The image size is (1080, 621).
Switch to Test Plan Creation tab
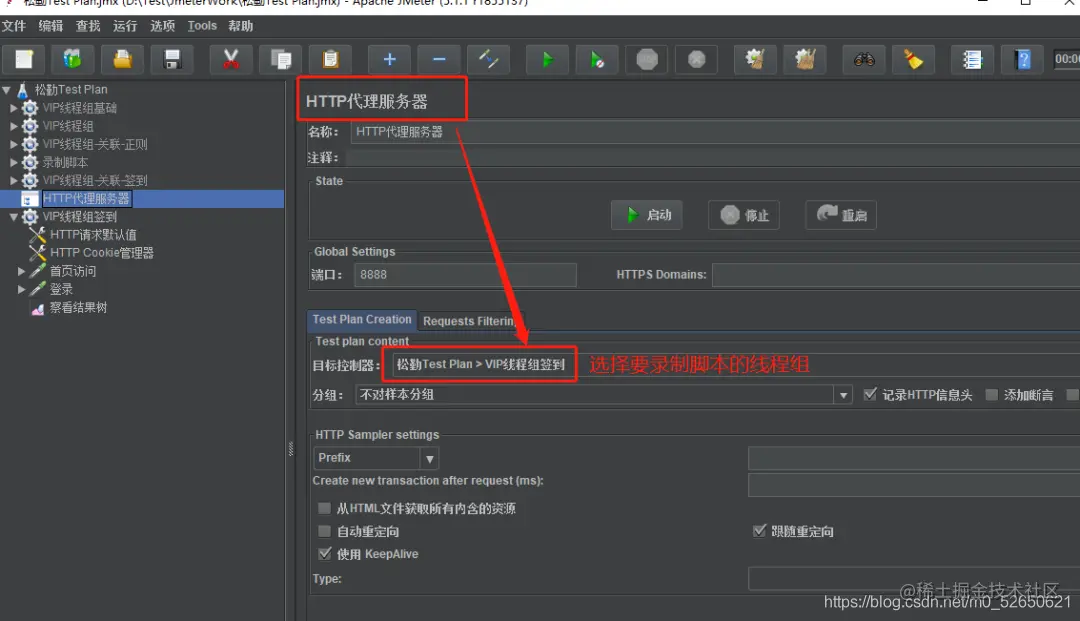point(362,319)
